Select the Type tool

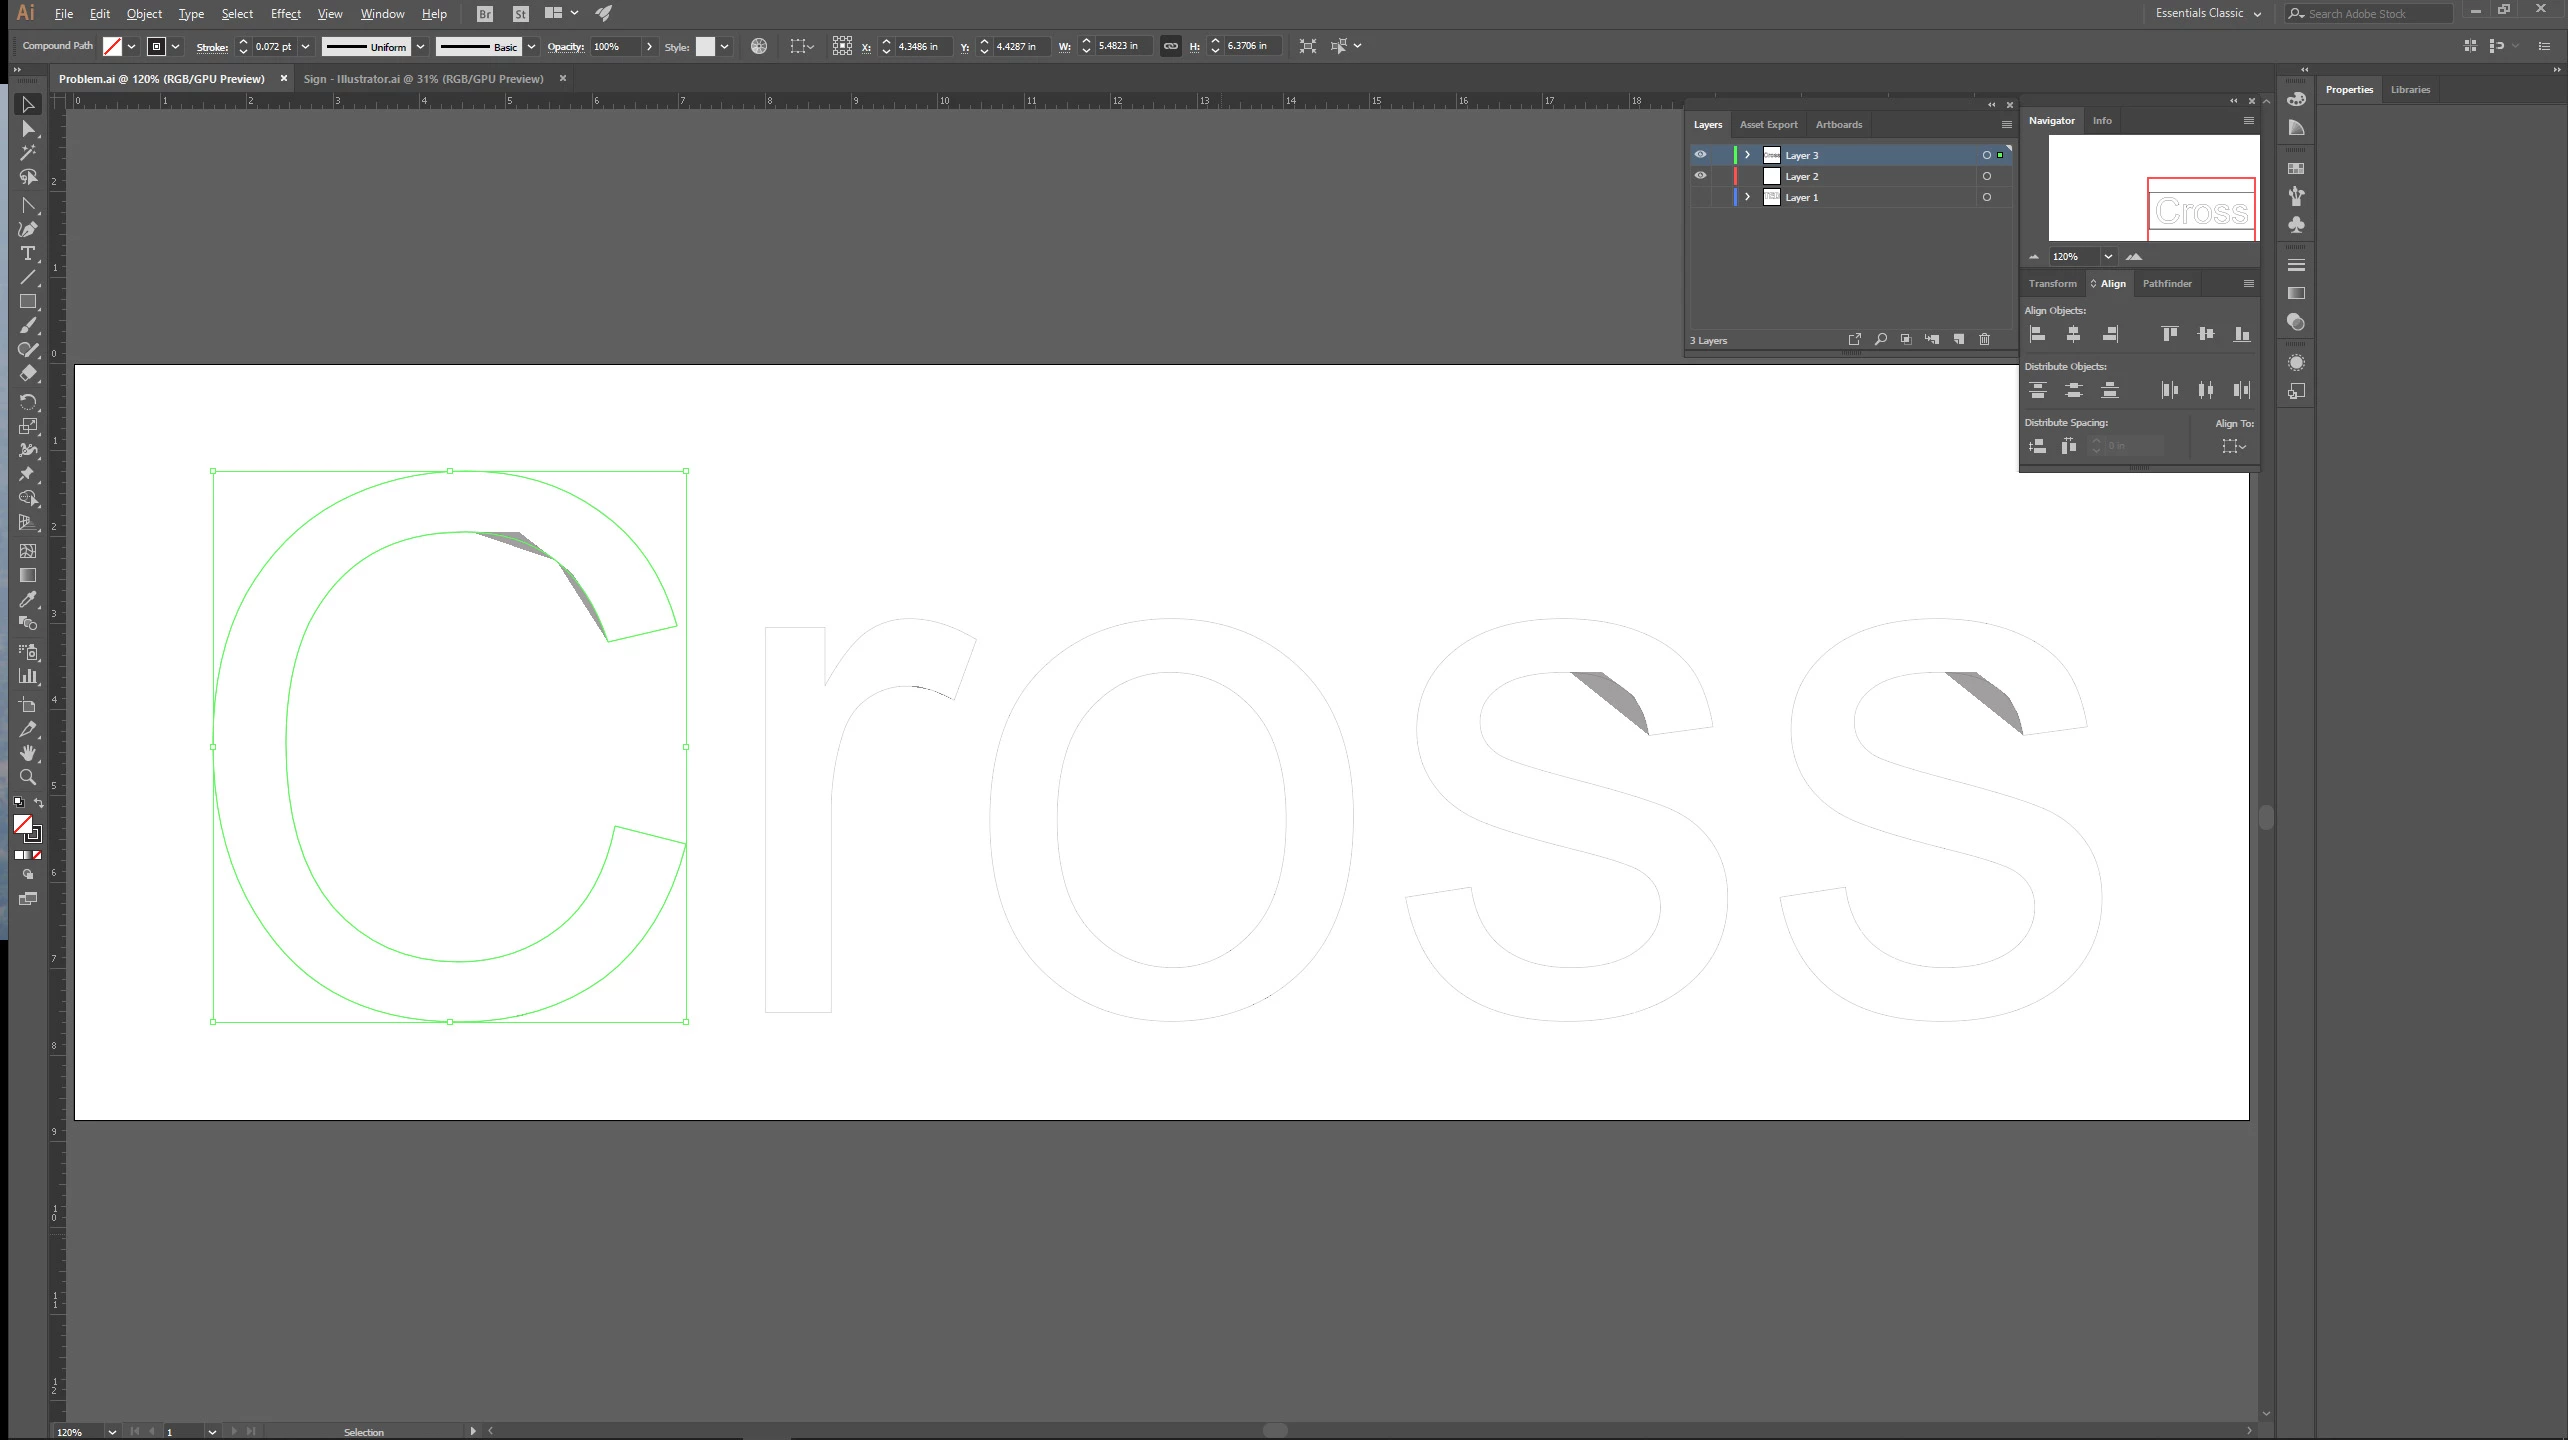click(x=28, y=253)
